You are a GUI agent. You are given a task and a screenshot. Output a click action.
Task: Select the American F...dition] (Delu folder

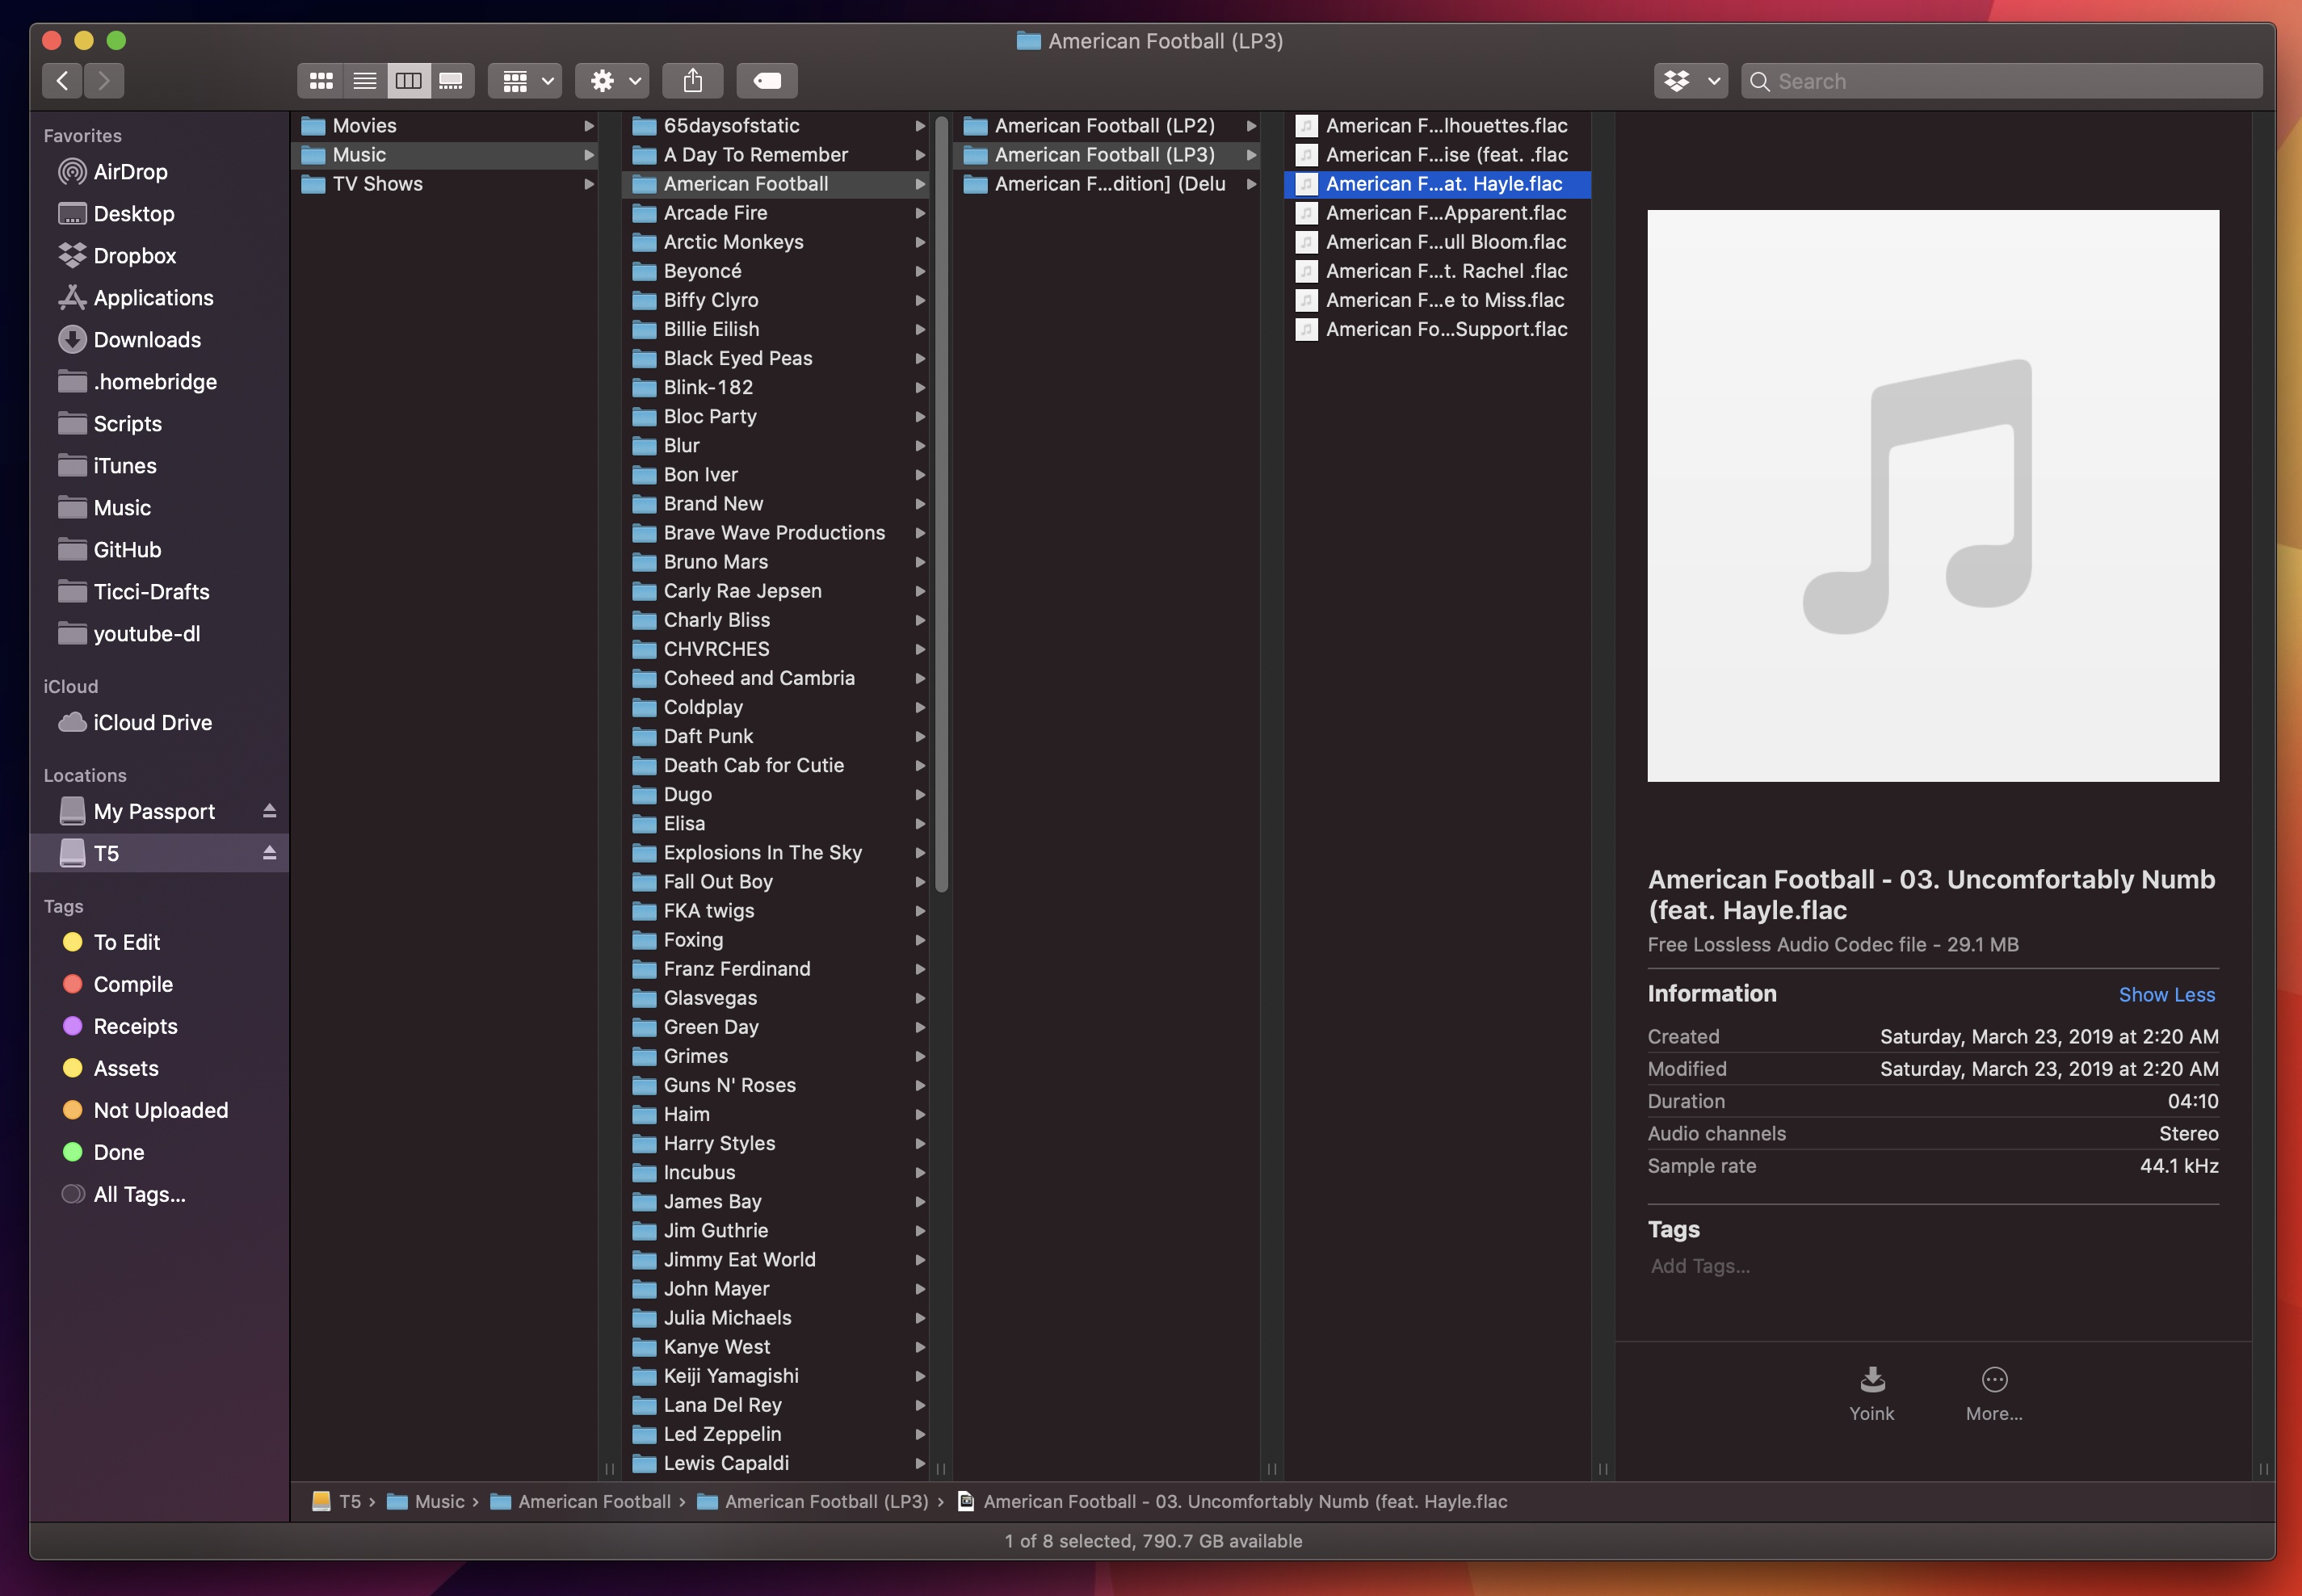click(1107, 184)
